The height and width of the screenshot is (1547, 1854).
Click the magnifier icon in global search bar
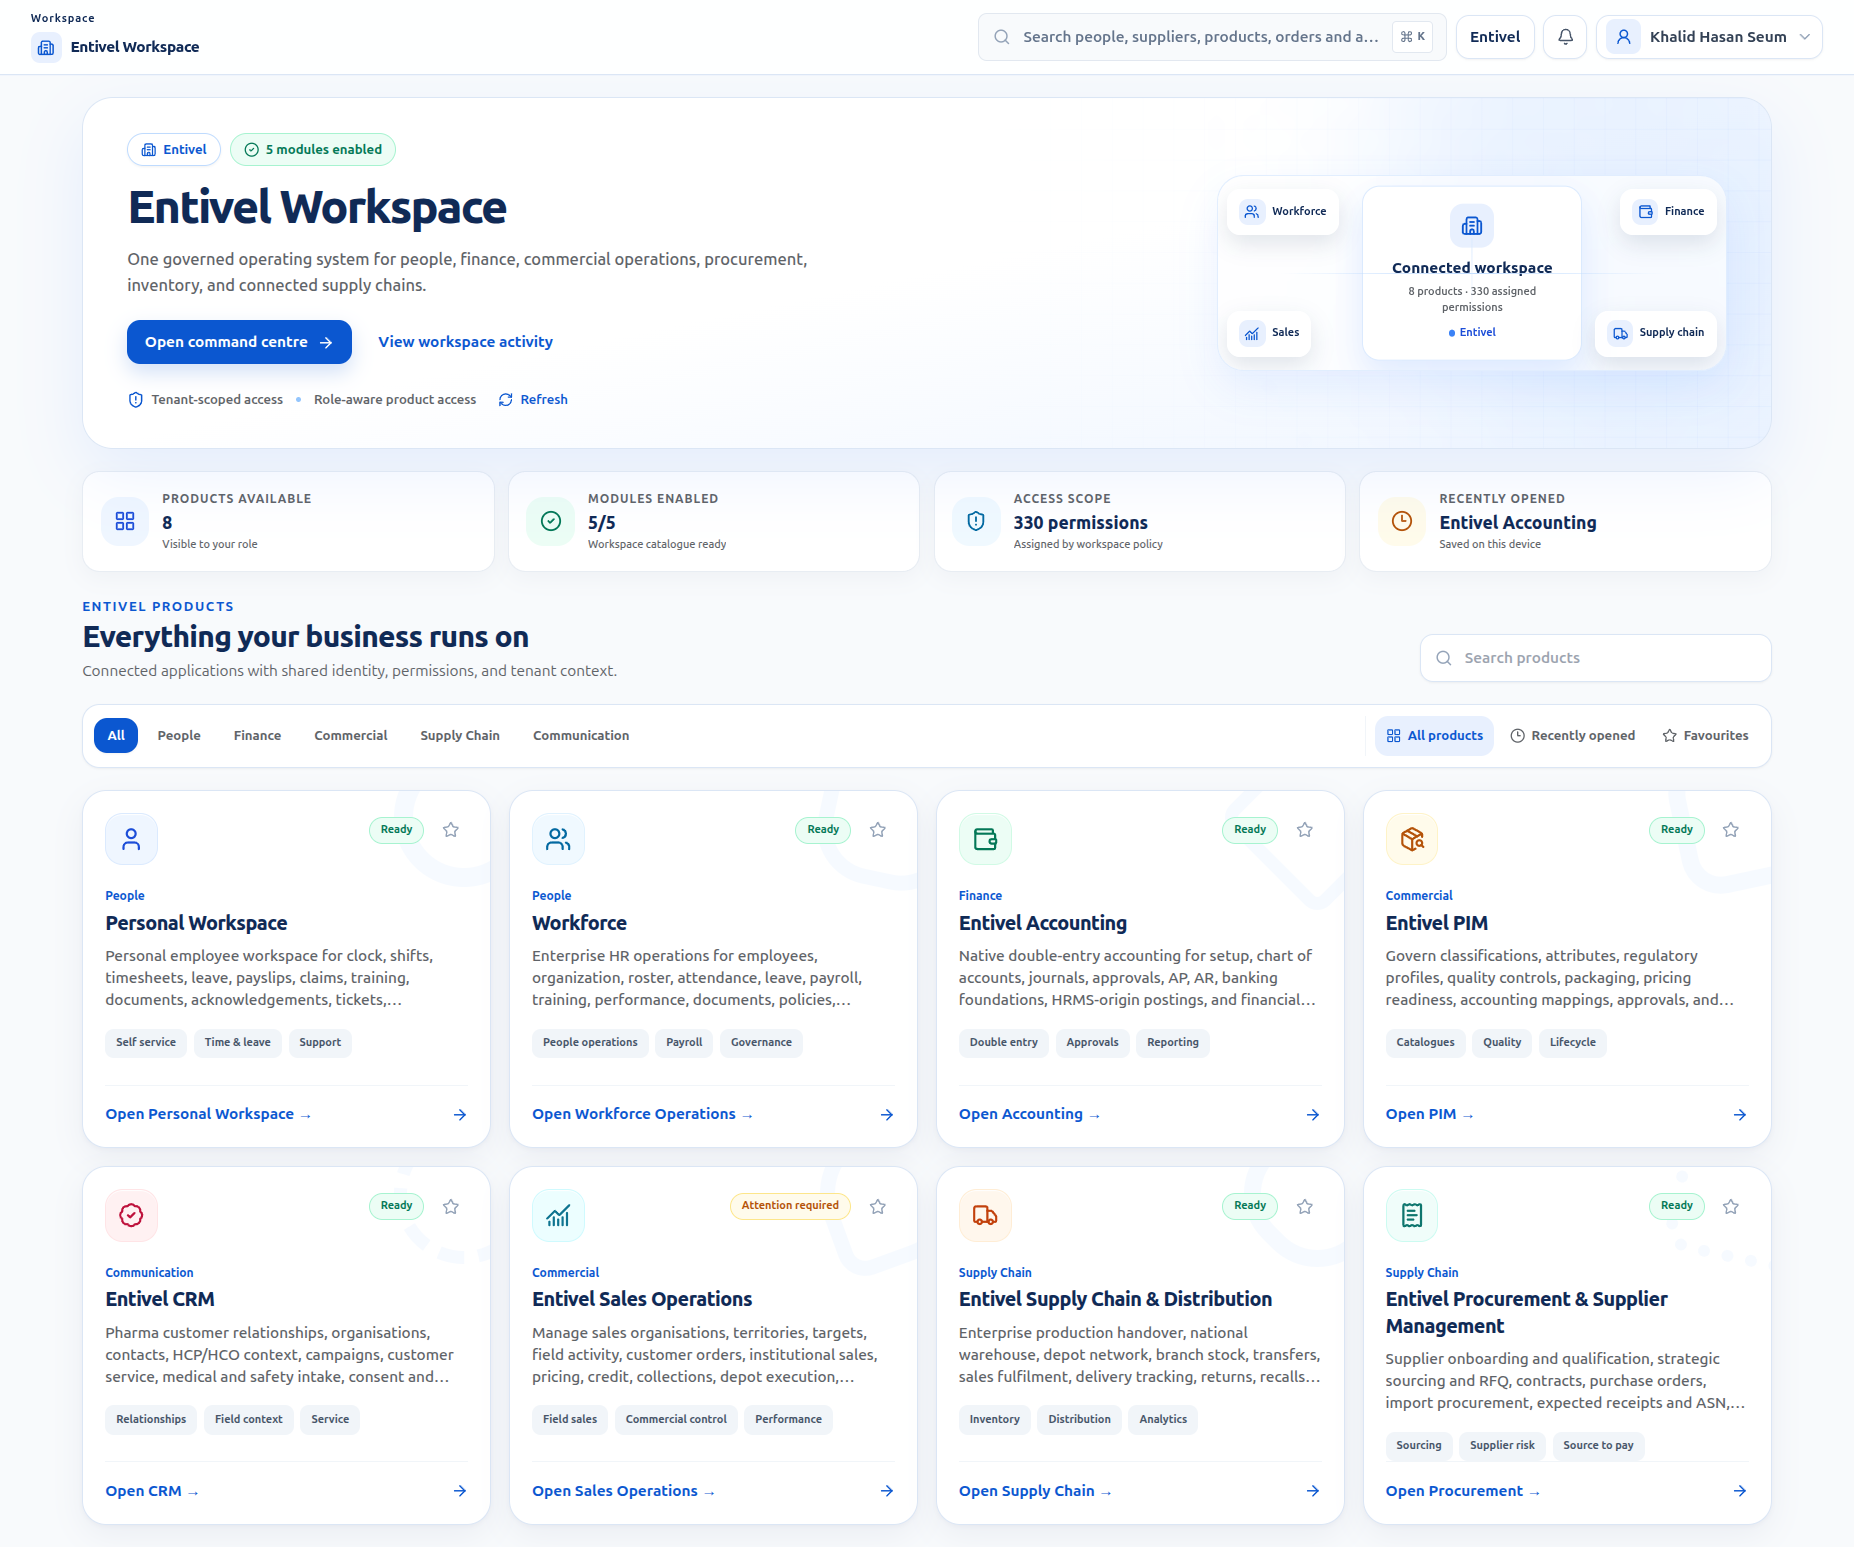(1002, 37)
